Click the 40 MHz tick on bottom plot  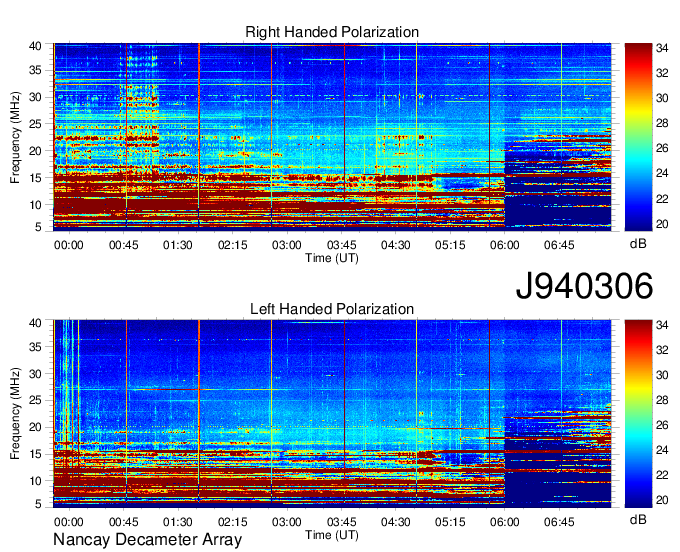pos(35,323)
